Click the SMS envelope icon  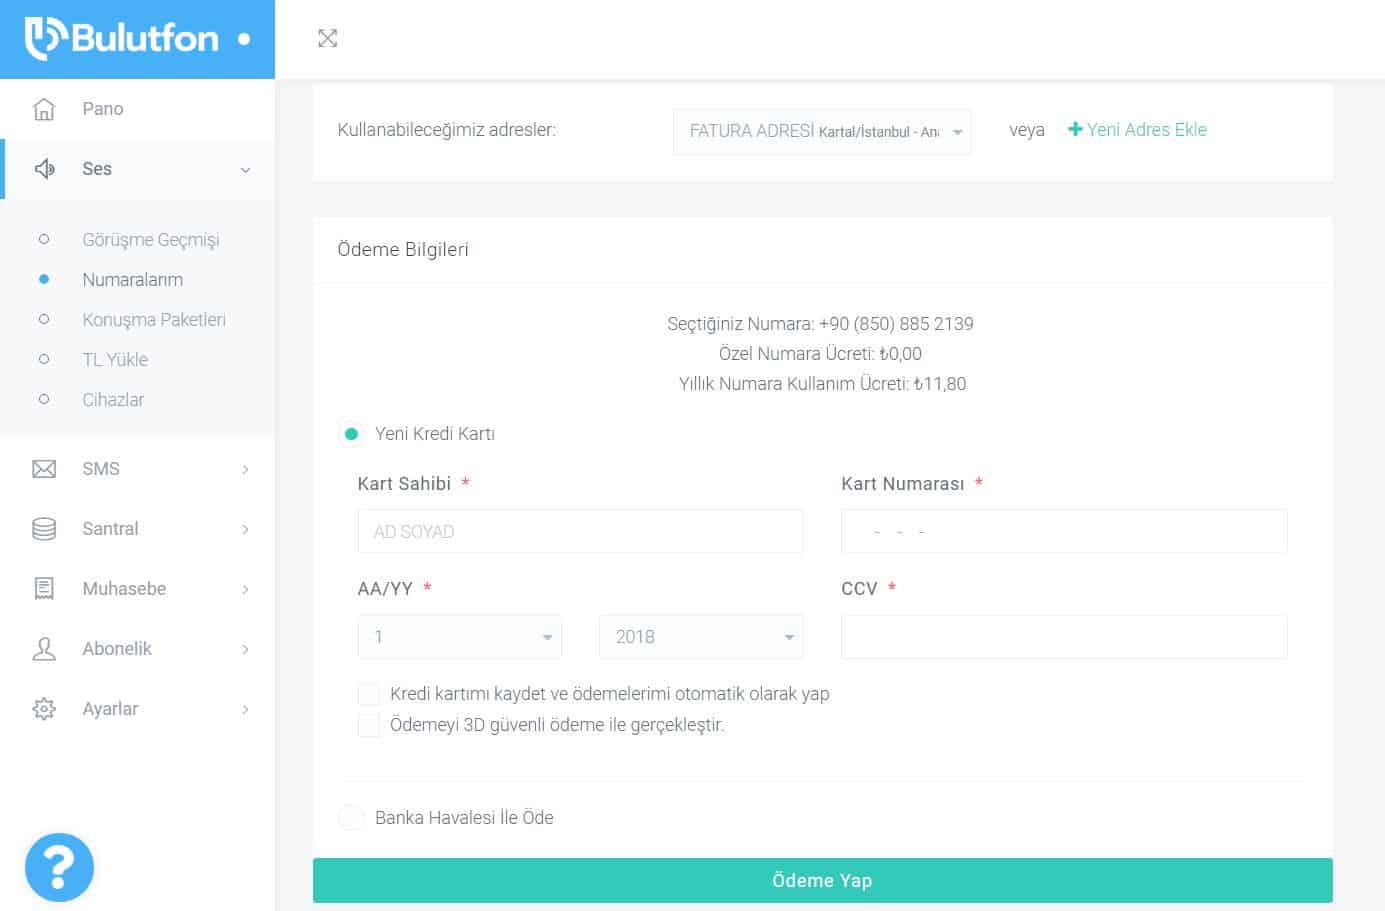pos(44,469)
